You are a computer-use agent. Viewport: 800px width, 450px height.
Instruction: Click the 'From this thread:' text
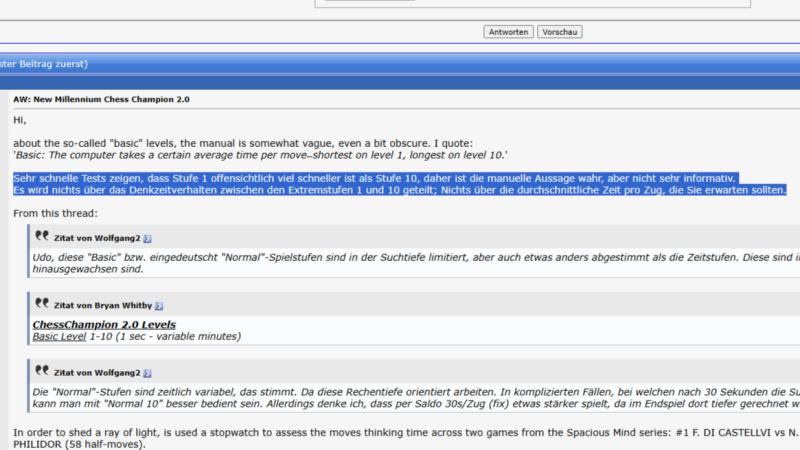(55, 214)
